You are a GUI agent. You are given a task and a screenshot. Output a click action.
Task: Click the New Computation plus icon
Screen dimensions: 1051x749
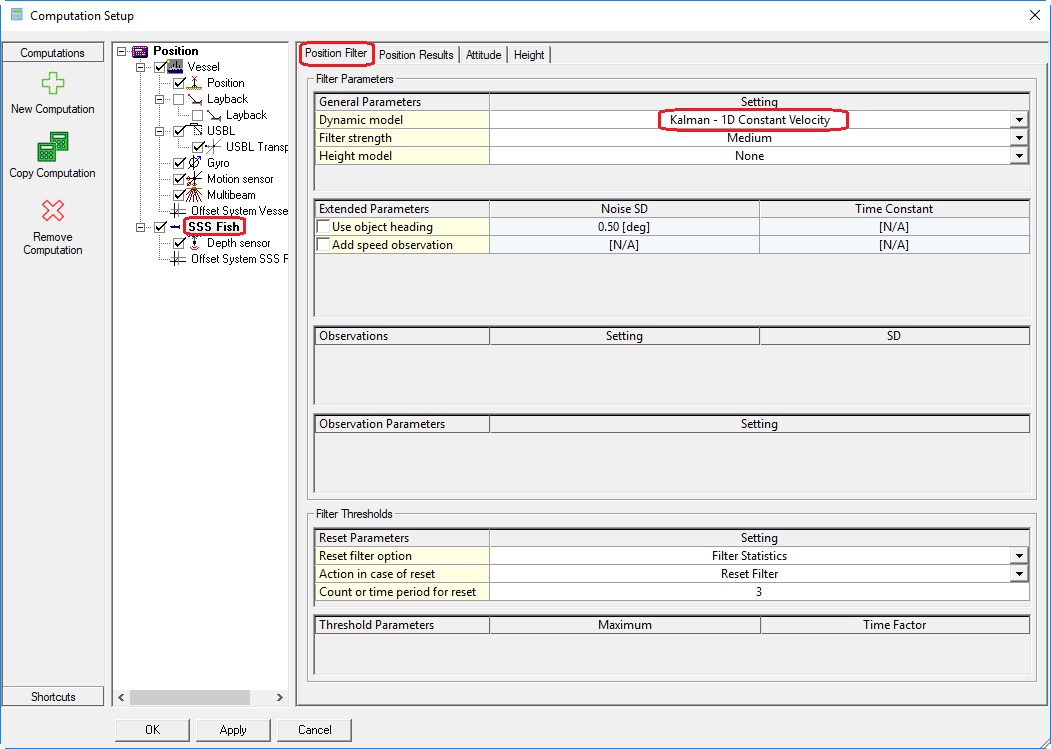(52, 84)
